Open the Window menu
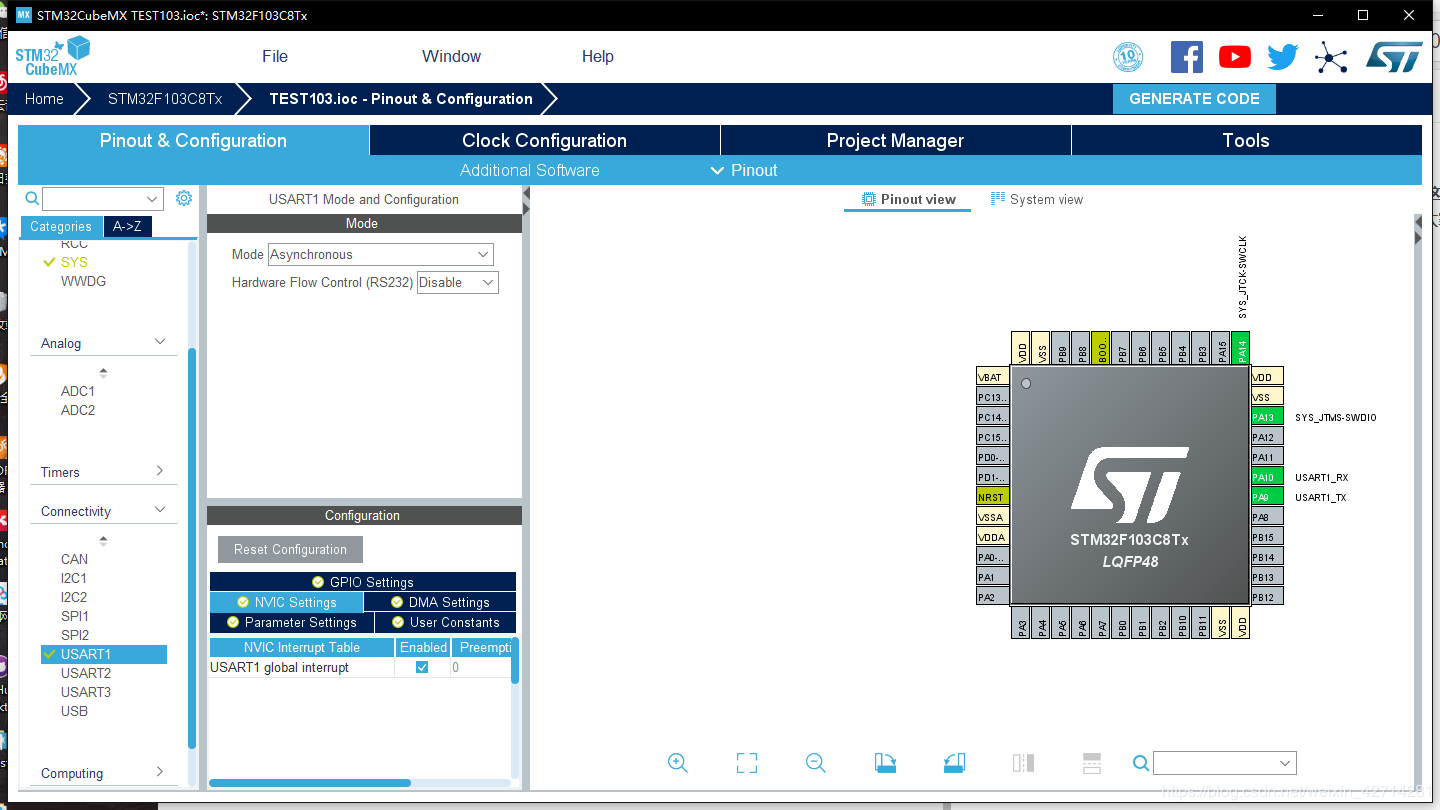Viewport: 1440px width, 810px height. [451, 56]
